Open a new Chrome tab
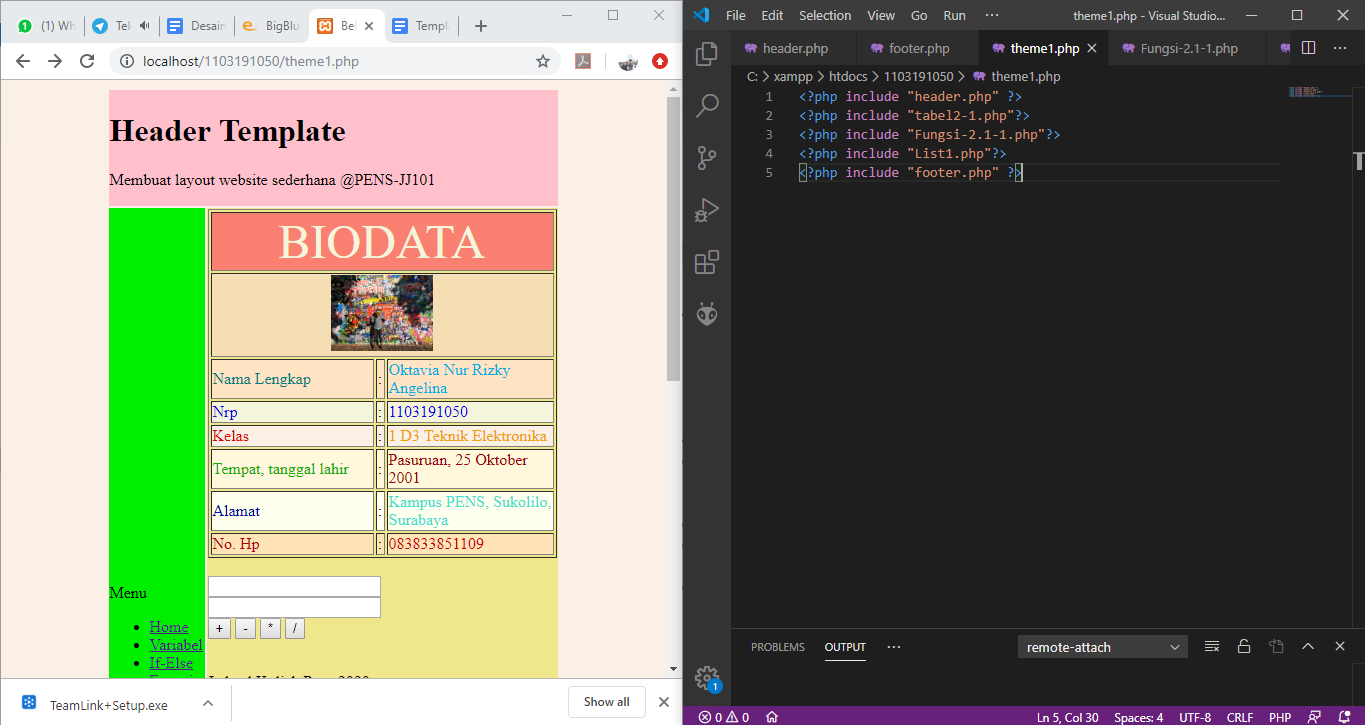The height and width of the screenshot is (725, 1365). (481, 26)
